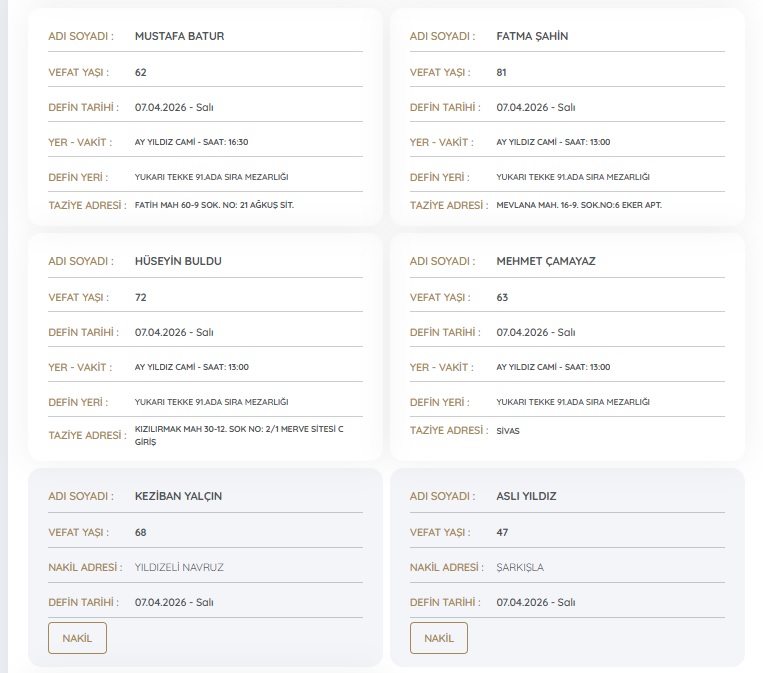Click Aslı Yıldız's age value 47
763x673 pixels.
(x=502, y=532)
